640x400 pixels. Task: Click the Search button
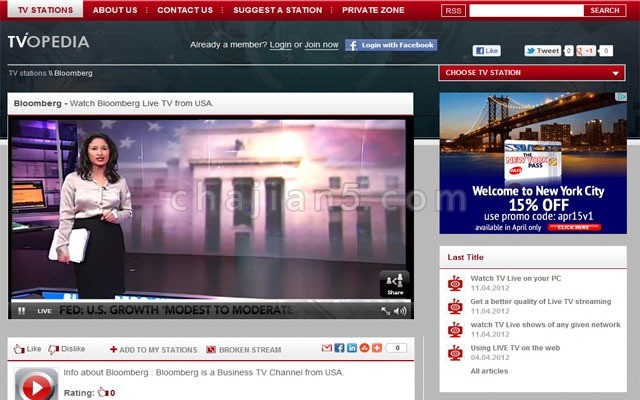pyautogui.click(x=604, y=10)
